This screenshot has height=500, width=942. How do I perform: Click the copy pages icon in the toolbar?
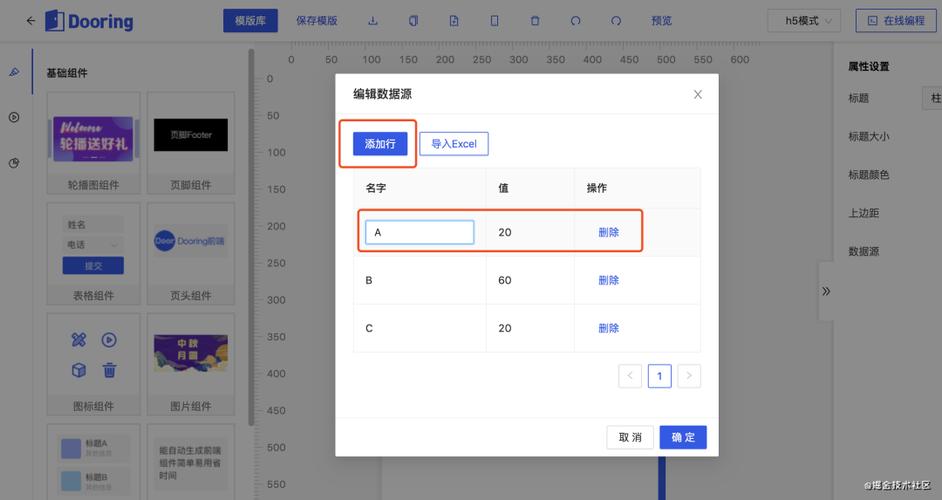click(x=413, y=21)
